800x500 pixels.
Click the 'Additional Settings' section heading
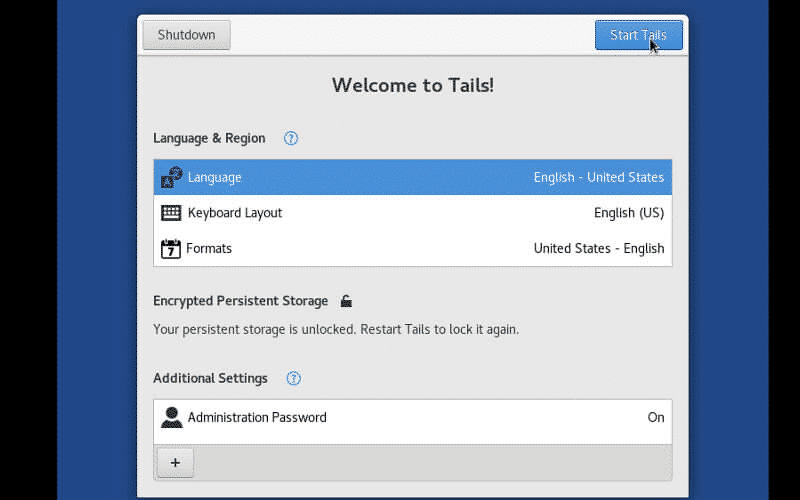pyautogui.click(x=210, y=378)
